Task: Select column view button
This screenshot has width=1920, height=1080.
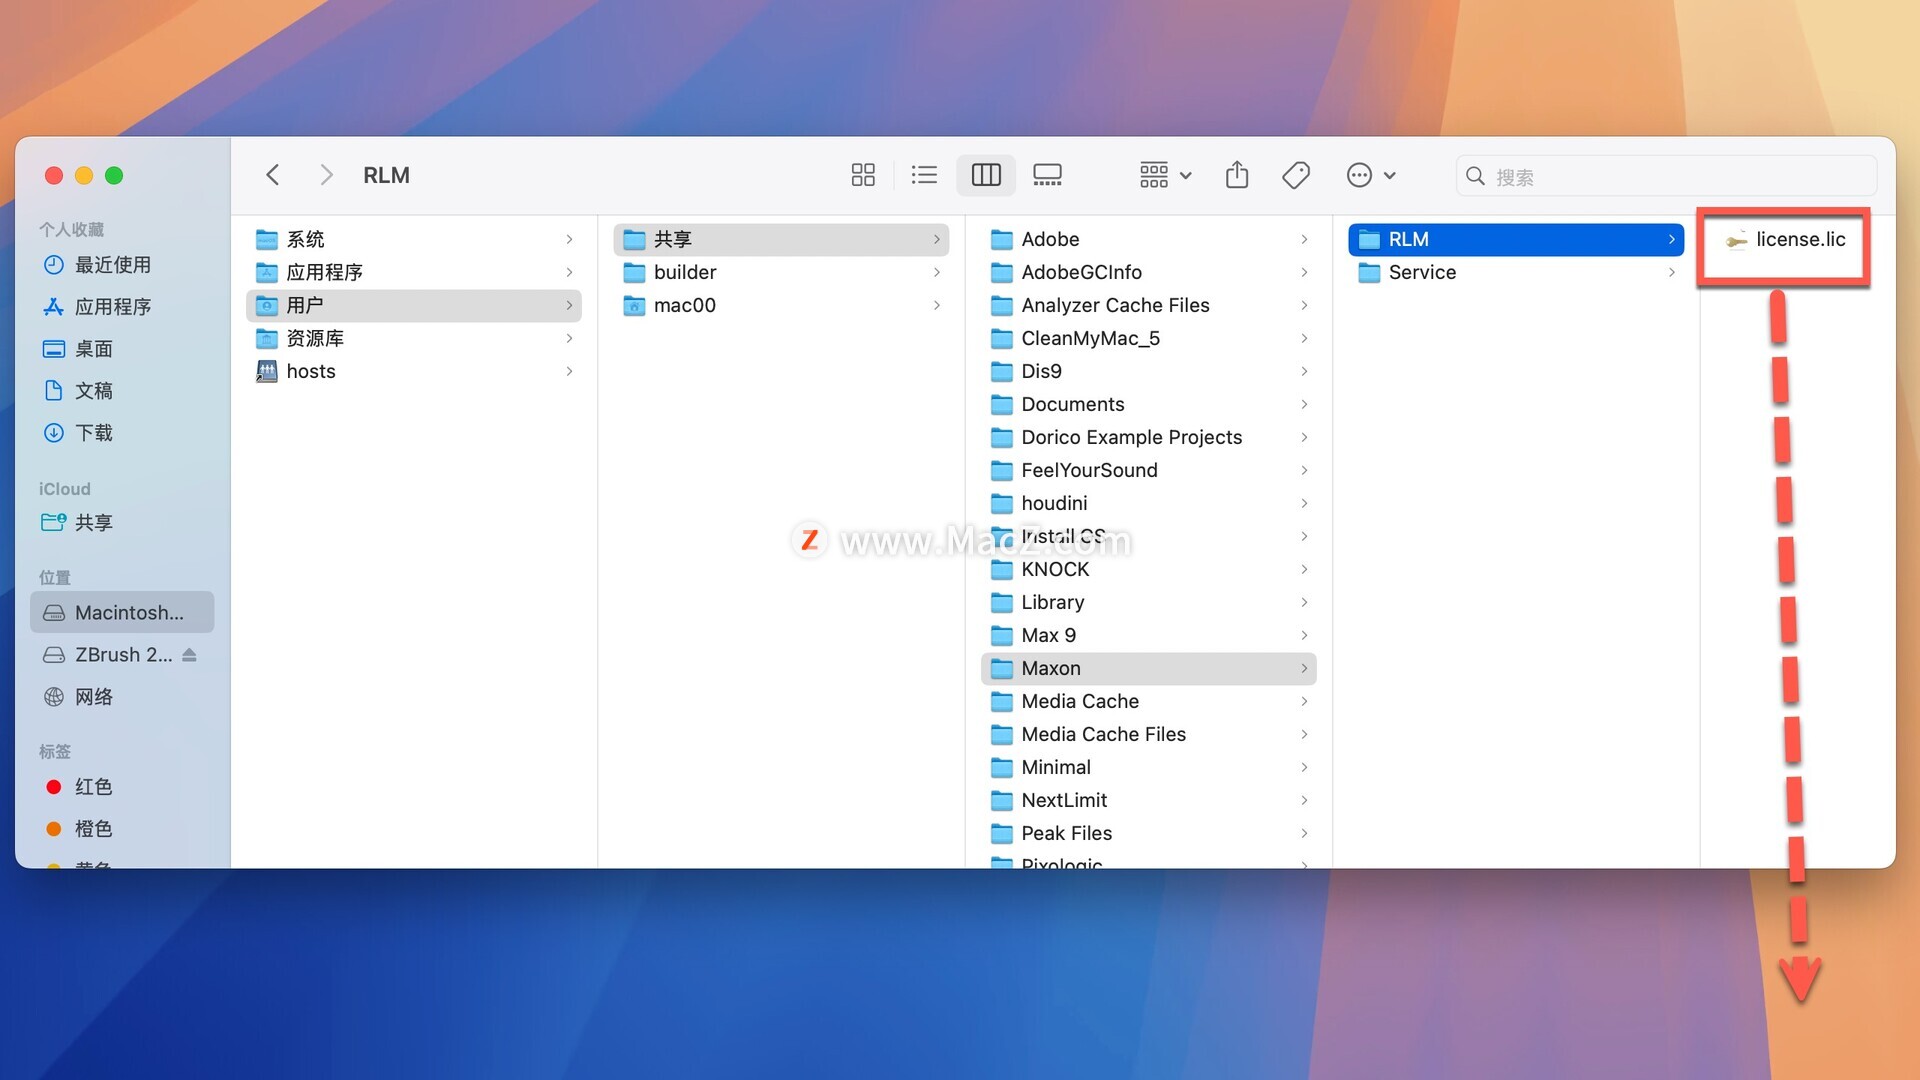Action: point(985,175)
